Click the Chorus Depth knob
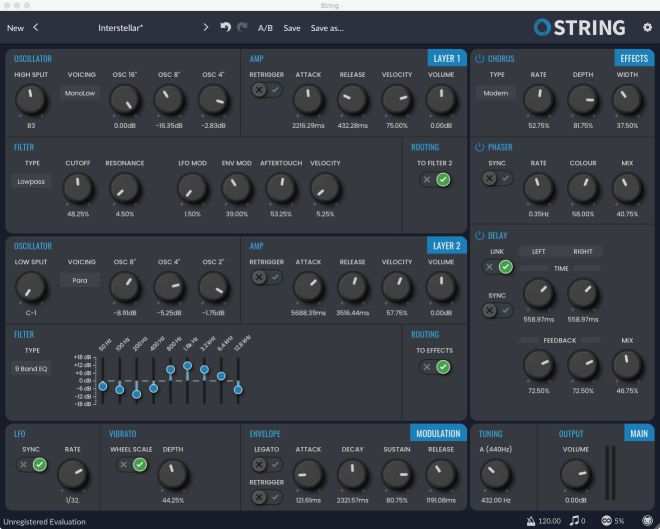Screen dimensions: 660x529 pyautogui.click(x=583, y=100)
